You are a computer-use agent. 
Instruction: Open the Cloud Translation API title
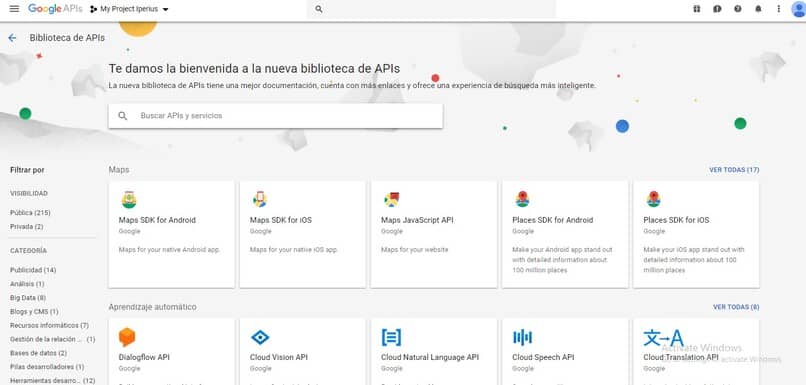point(681,357)
